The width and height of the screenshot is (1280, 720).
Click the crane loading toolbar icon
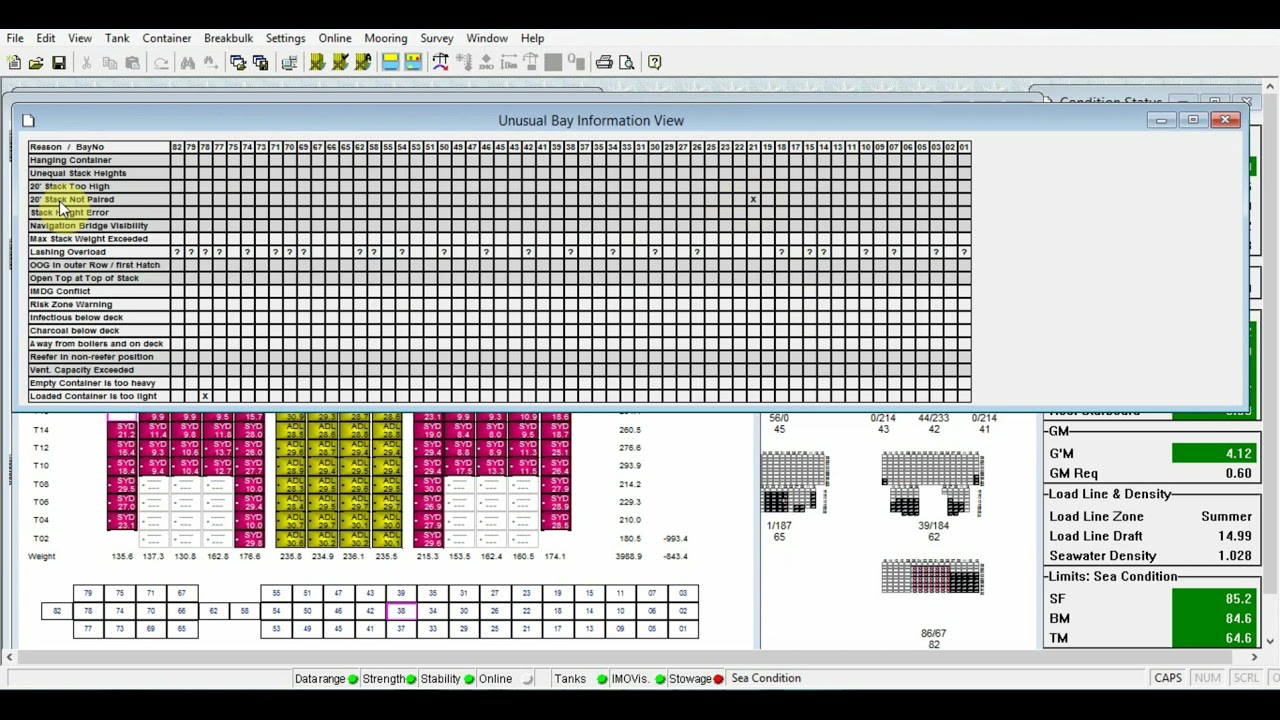click(441, 63)
